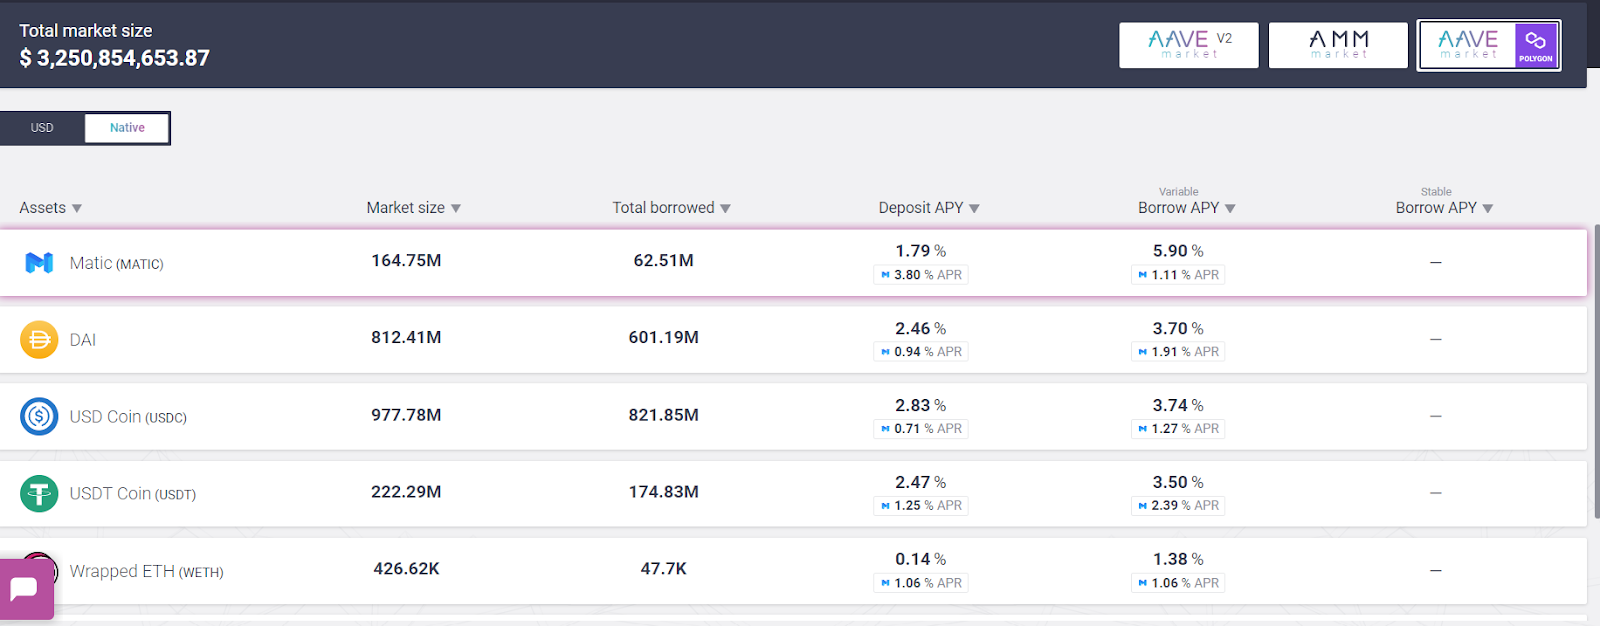Click the Wrapped ETH token icon
The image size is (1600, 626).
click(42, 558)
